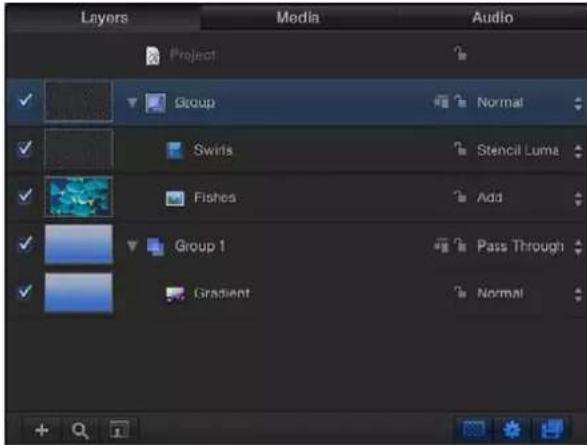The image size is (587, 445).
Task: Toggle the lock on Fishes row
Action: pos(460,196)
